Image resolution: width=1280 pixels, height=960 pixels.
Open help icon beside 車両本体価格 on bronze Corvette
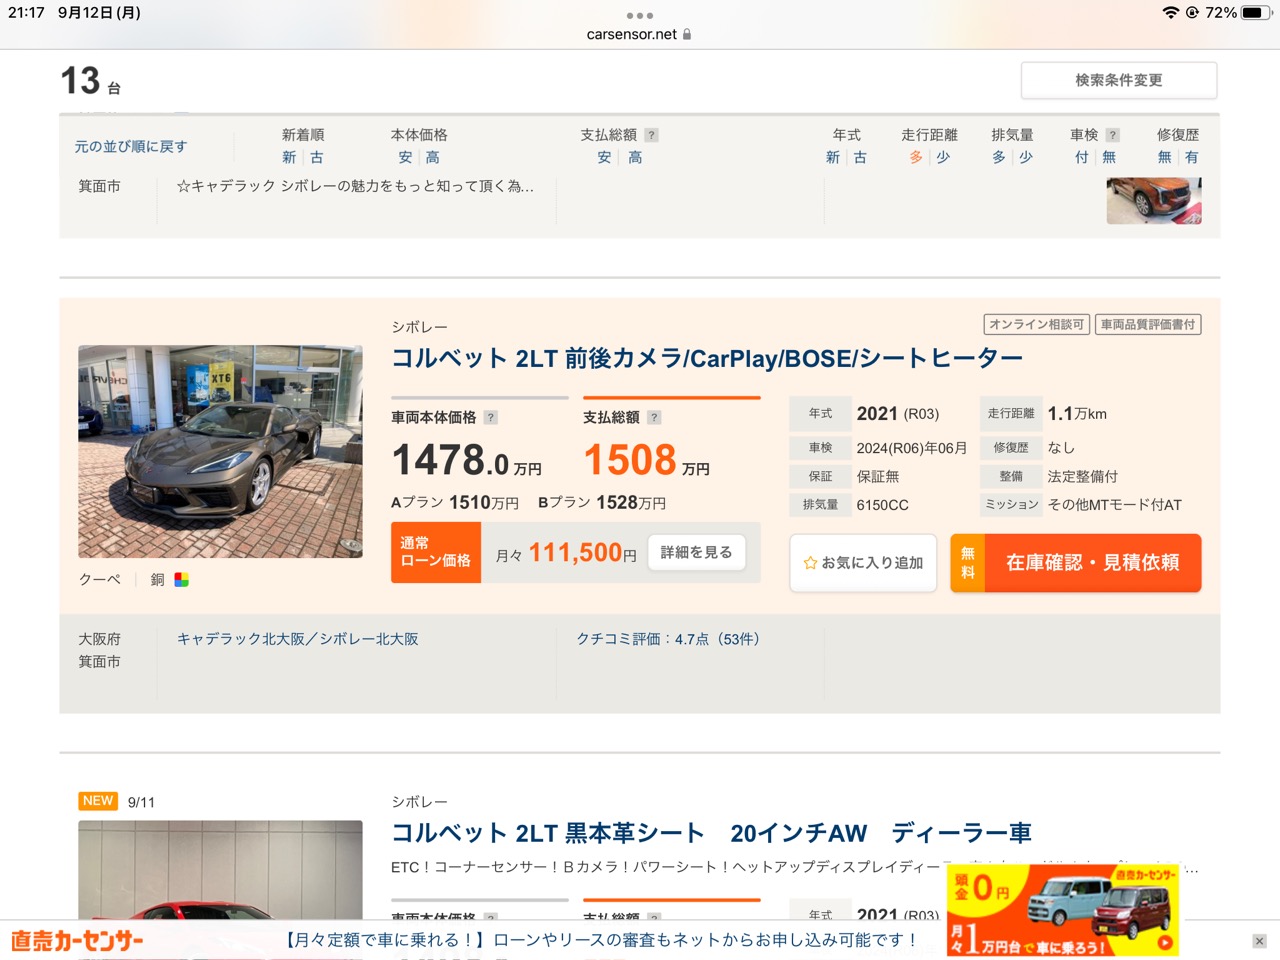click(490, 418)
